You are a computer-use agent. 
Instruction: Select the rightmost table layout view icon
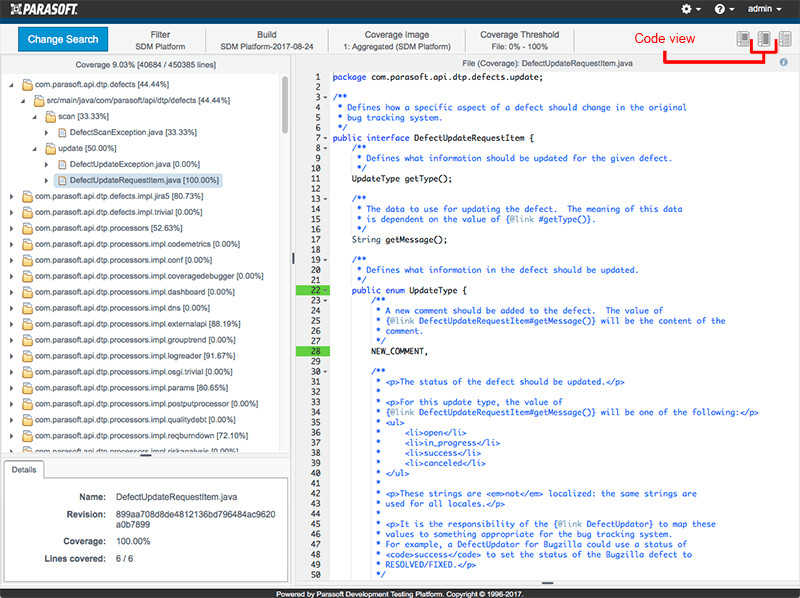pyautogui.click(x=785, y=38)
